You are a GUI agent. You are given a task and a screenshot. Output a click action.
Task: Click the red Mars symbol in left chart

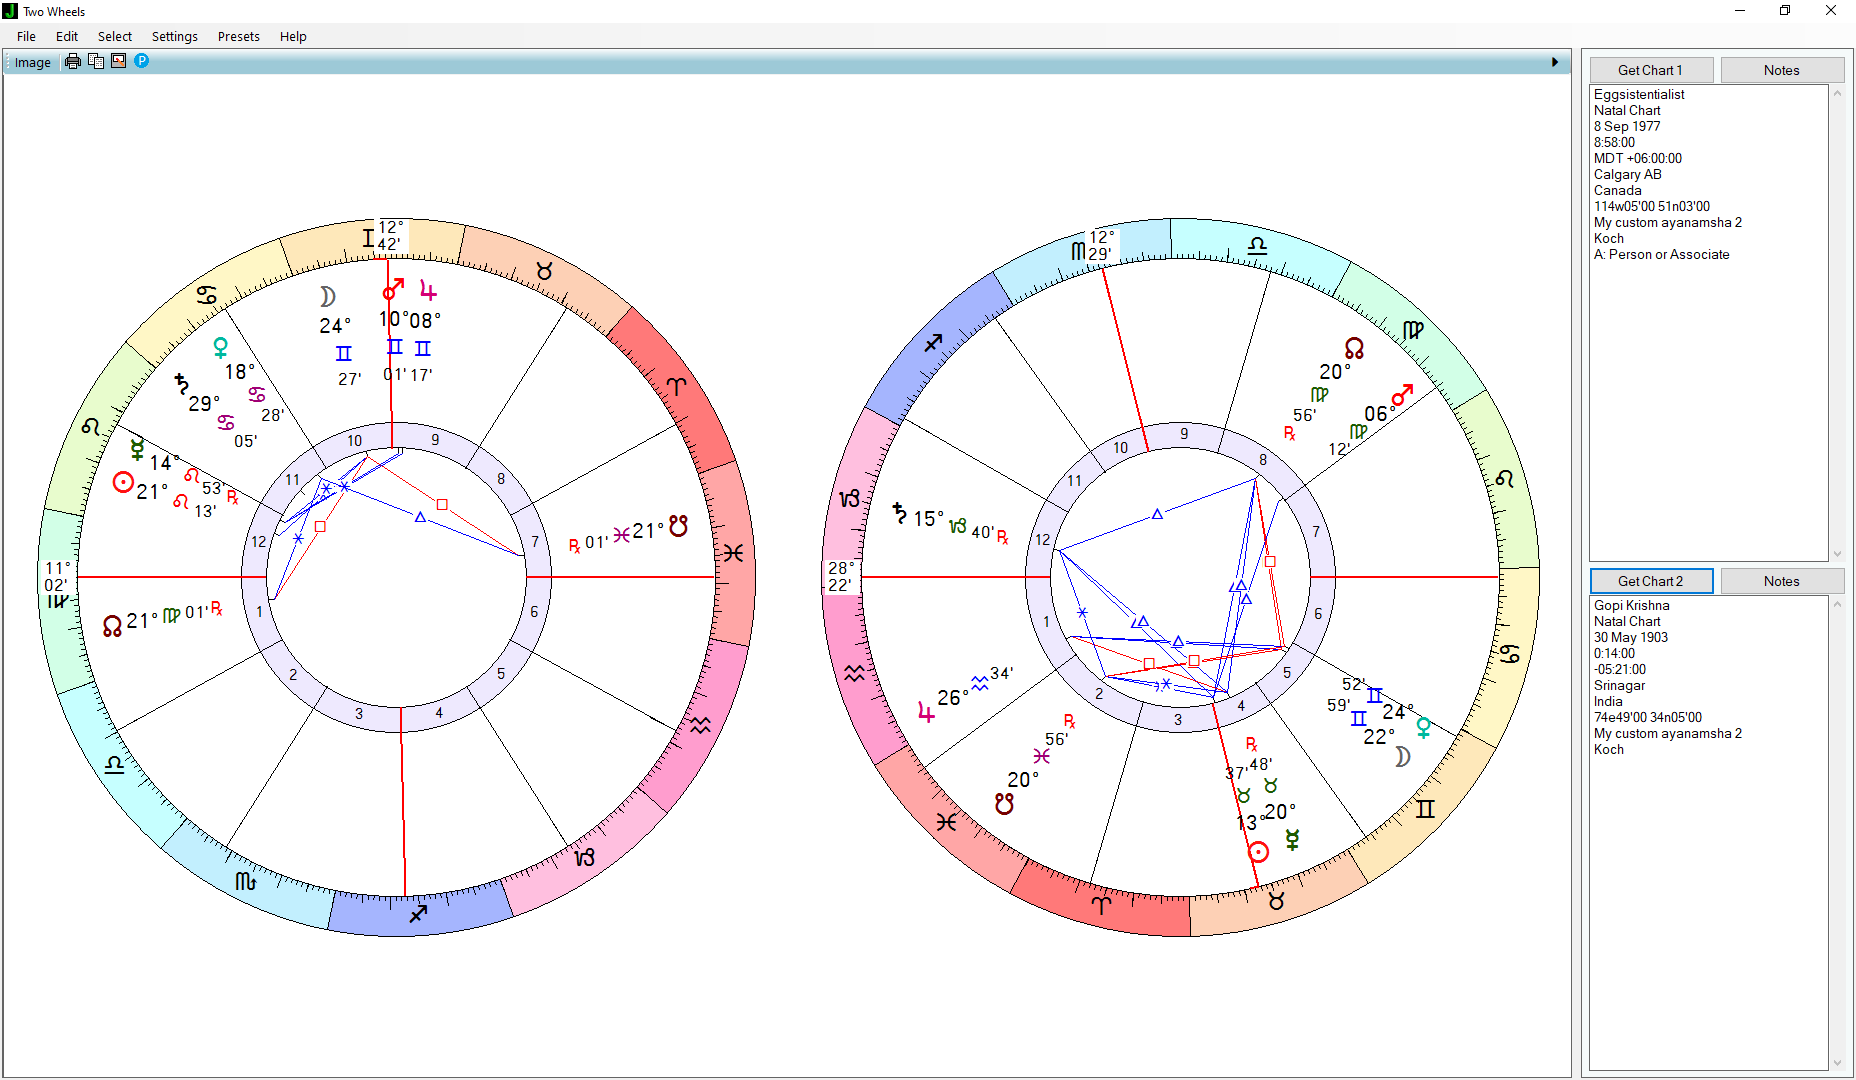[x=393, y=290]
